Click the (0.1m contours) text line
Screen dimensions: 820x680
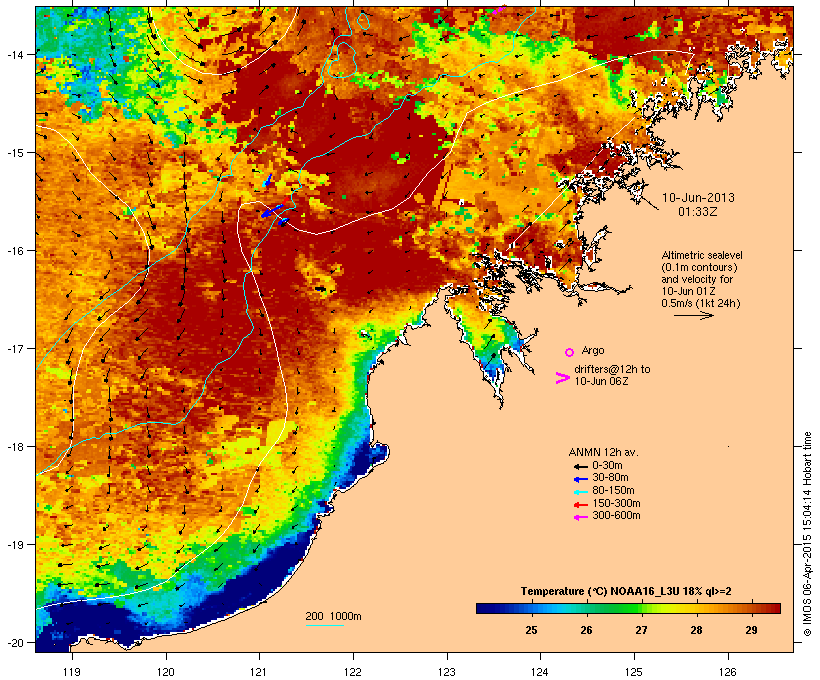699,267
